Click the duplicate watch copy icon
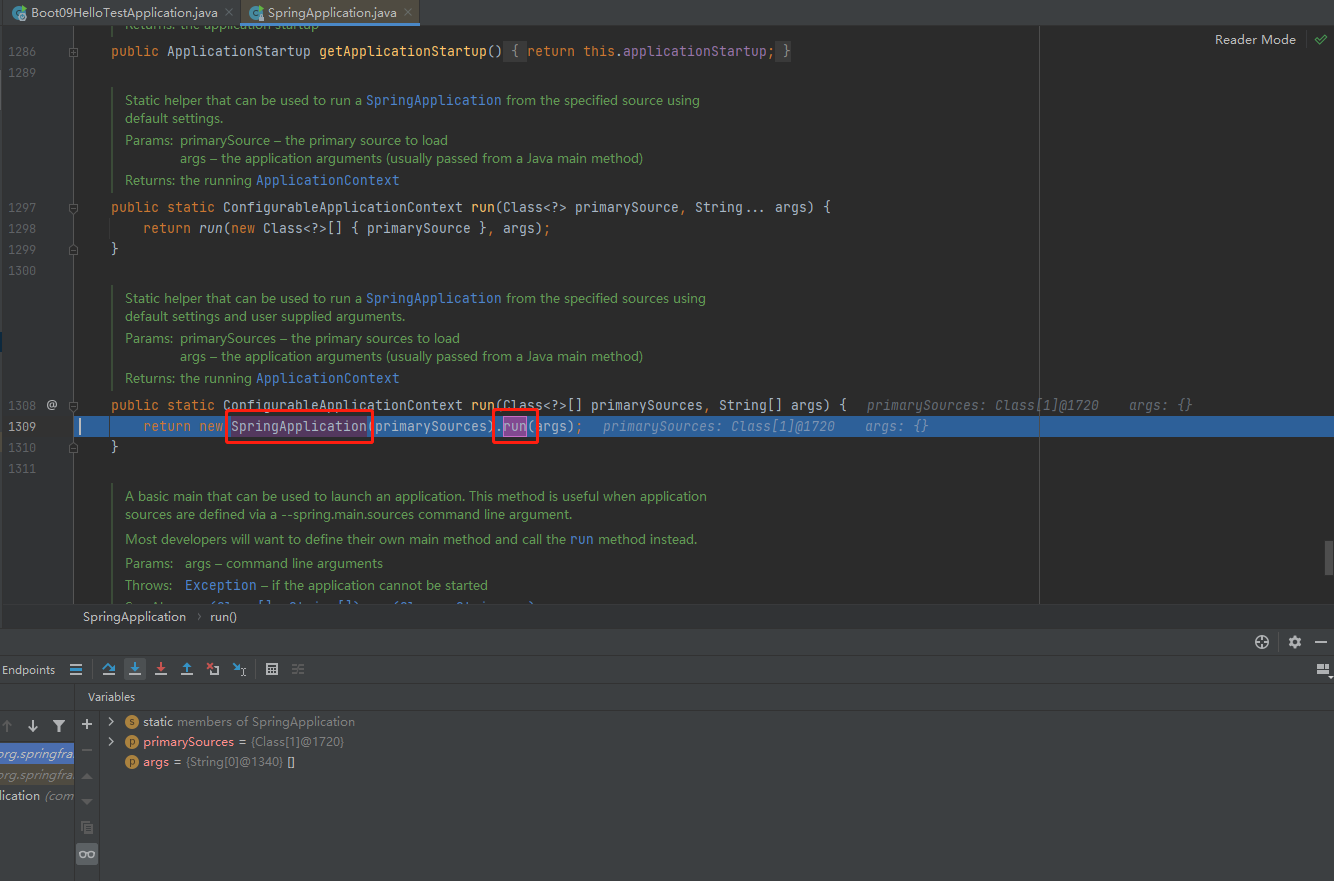The height and width of the screenshot is (881, 1334). (x=87, y=828)
